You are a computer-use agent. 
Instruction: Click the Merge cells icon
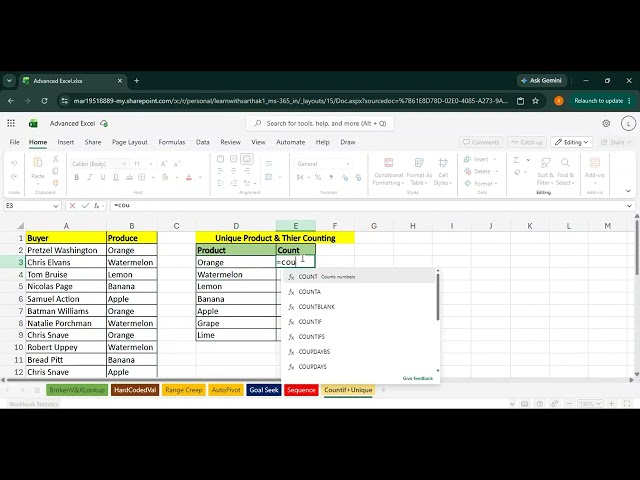pos(269,177)
